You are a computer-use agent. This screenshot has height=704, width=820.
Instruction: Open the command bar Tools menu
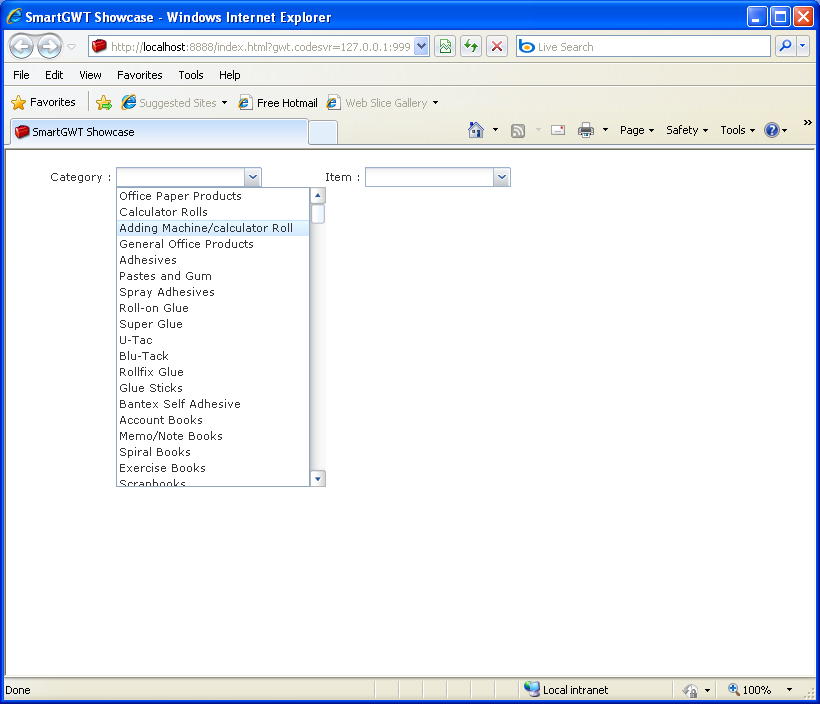click(737, 130)
